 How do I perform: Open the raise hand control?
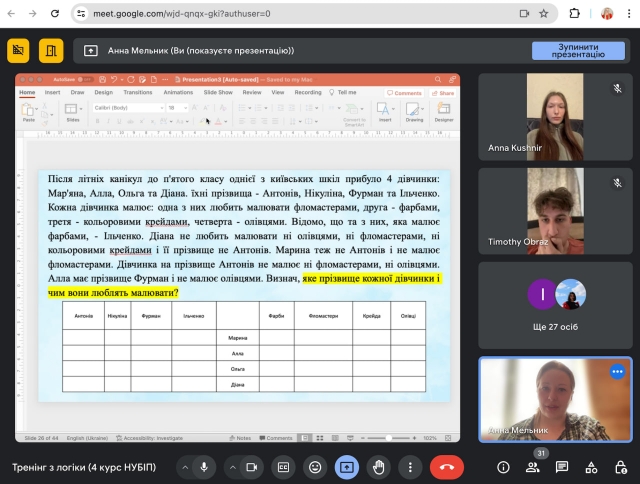(378, 467)
